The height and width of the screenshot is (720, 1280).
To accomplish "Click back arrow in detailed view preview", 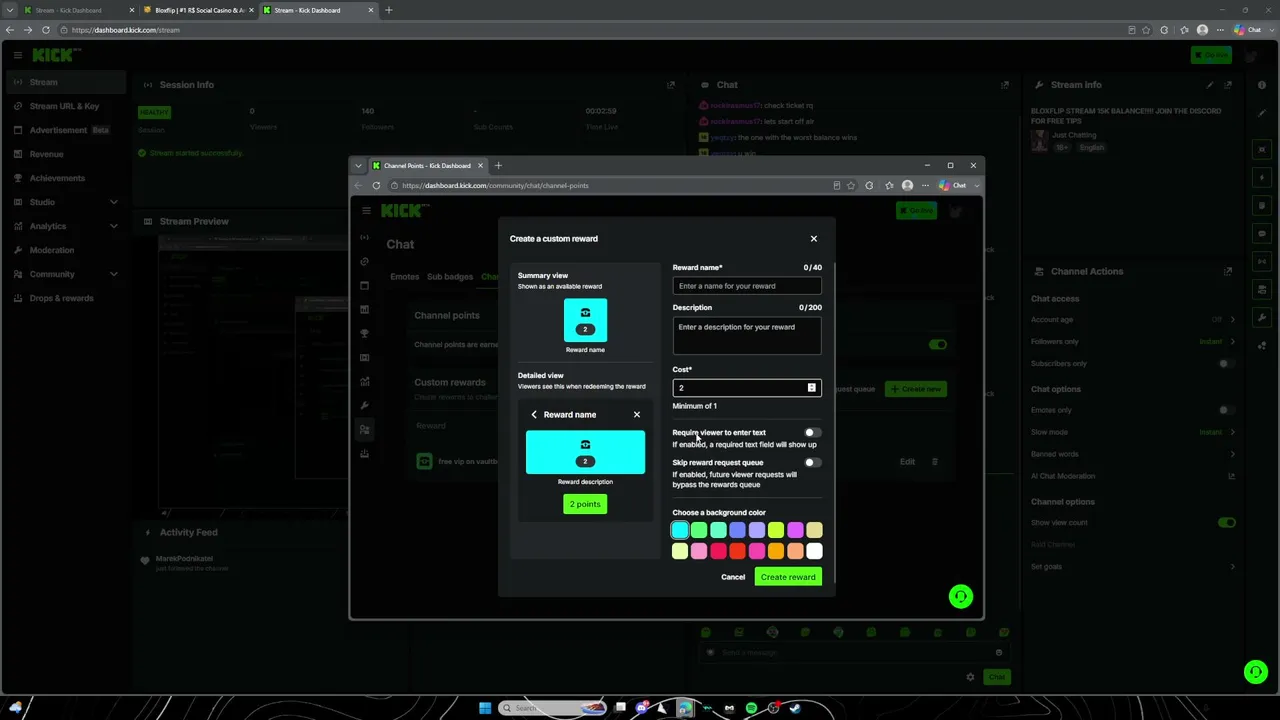I will 534,415.
